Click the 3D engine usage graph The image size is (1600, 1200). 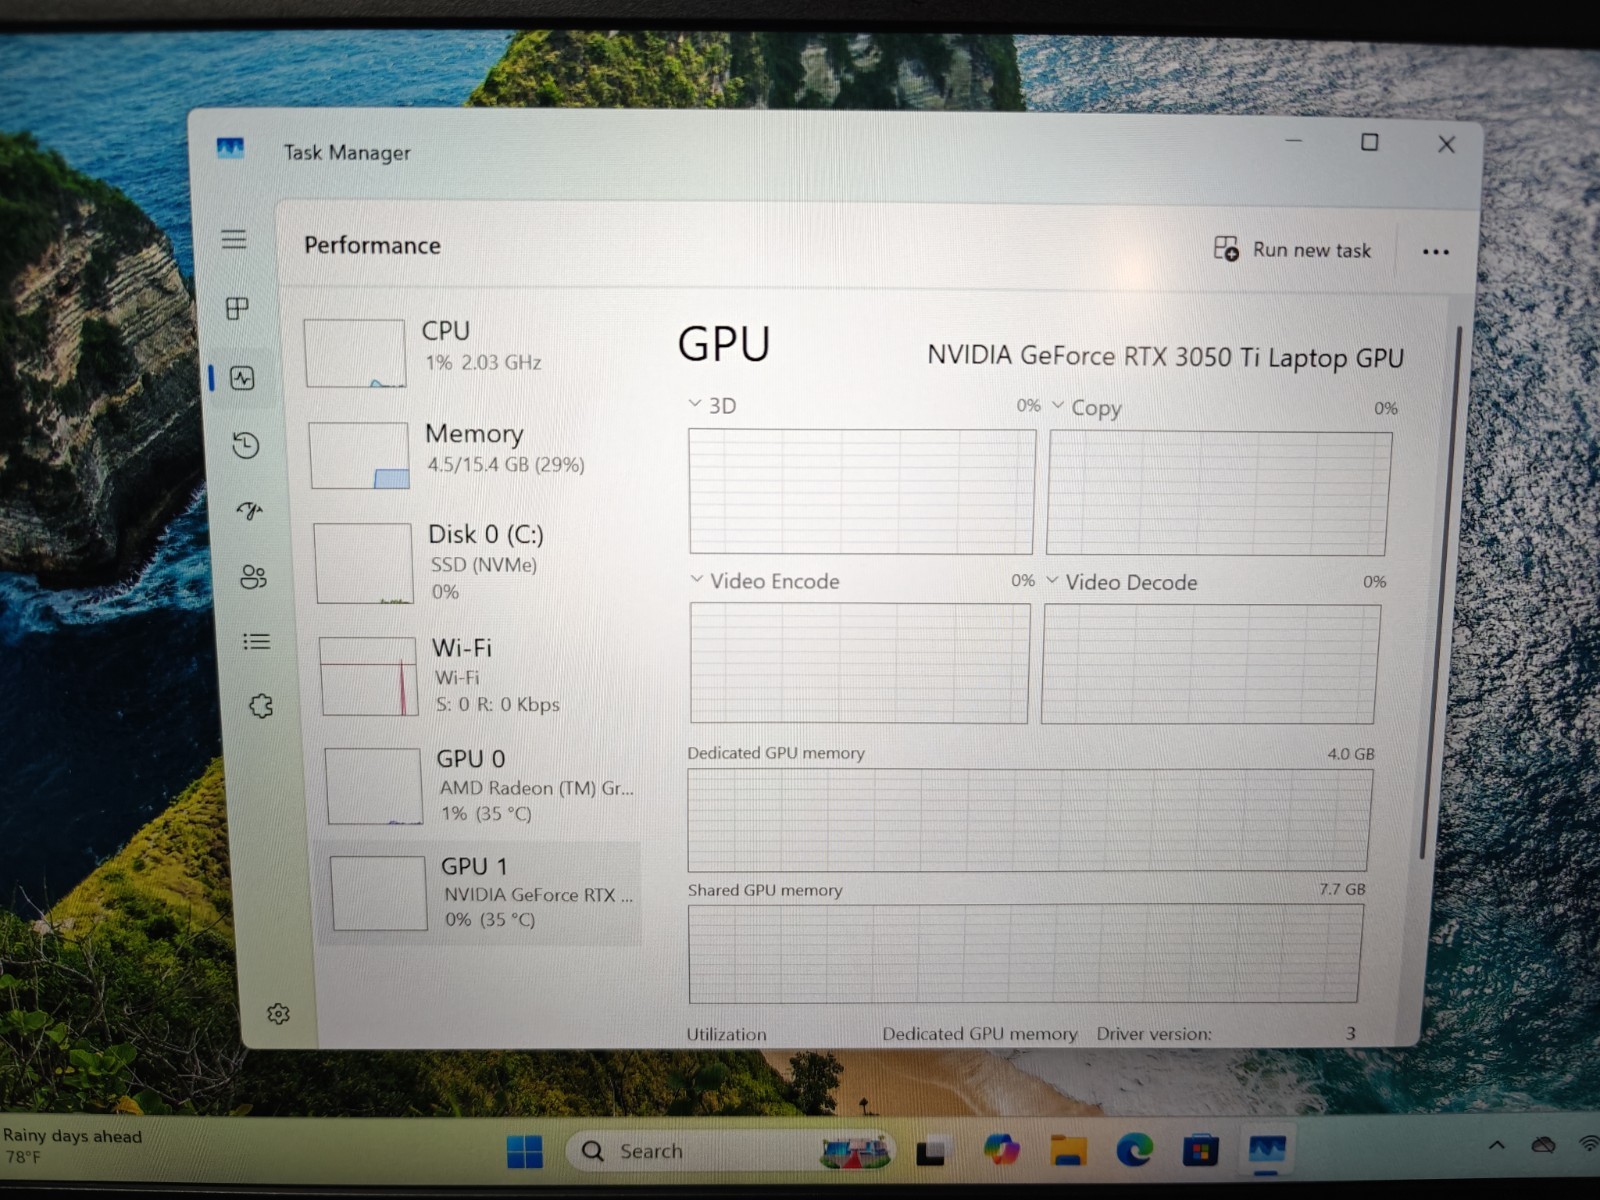(861, 491)
